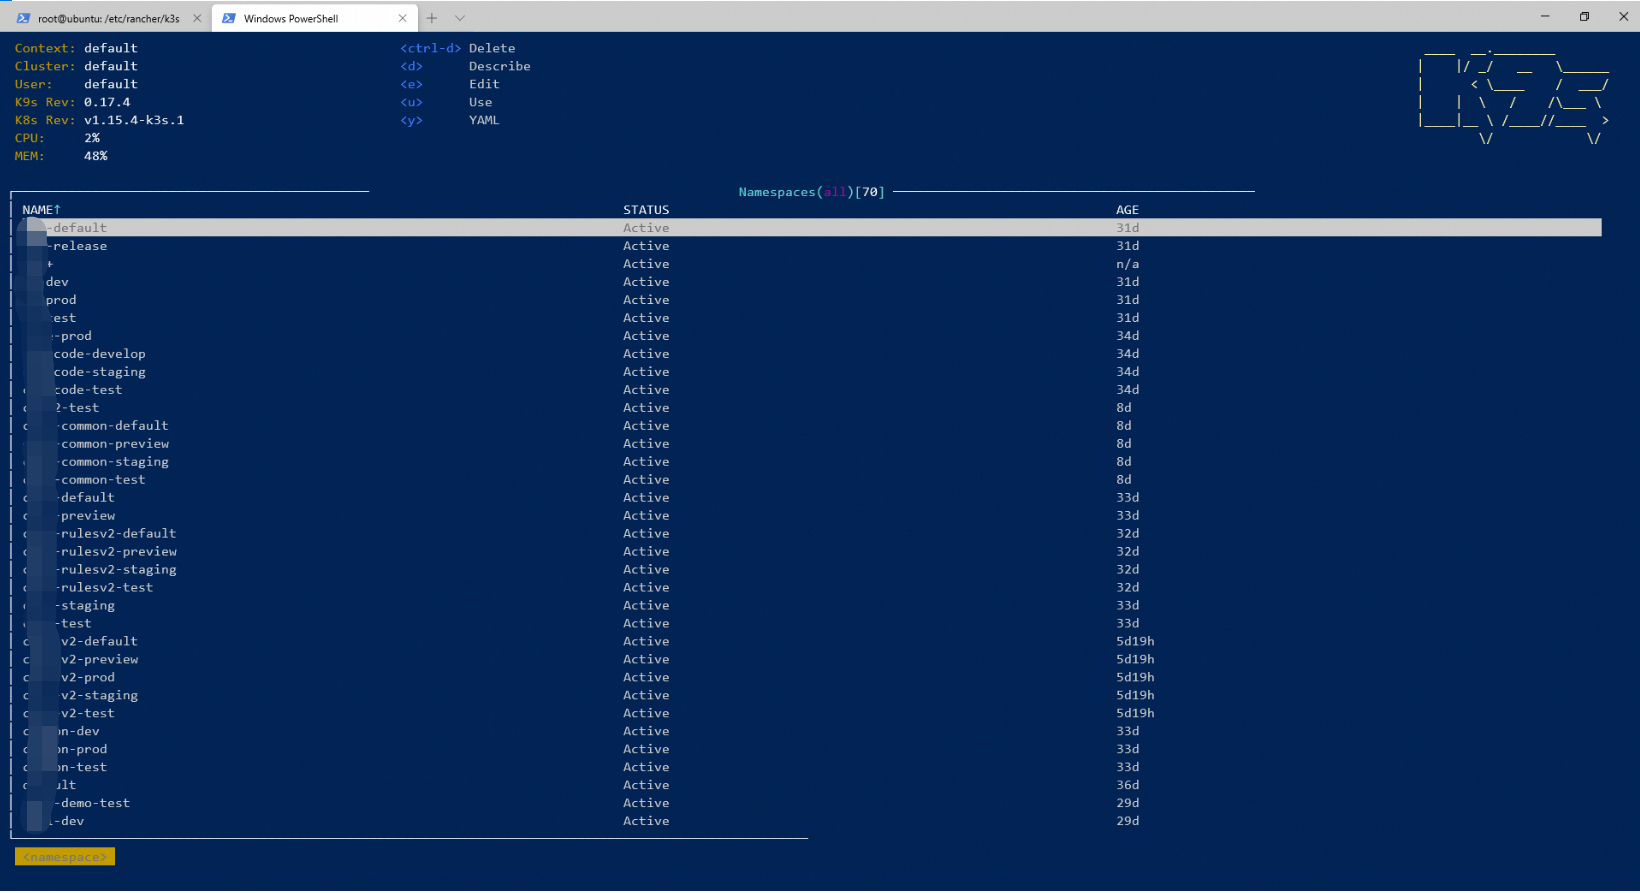Click the <u> Use shortcut hint
Viewport: 1640px width, 893px height.
point(446,102)
